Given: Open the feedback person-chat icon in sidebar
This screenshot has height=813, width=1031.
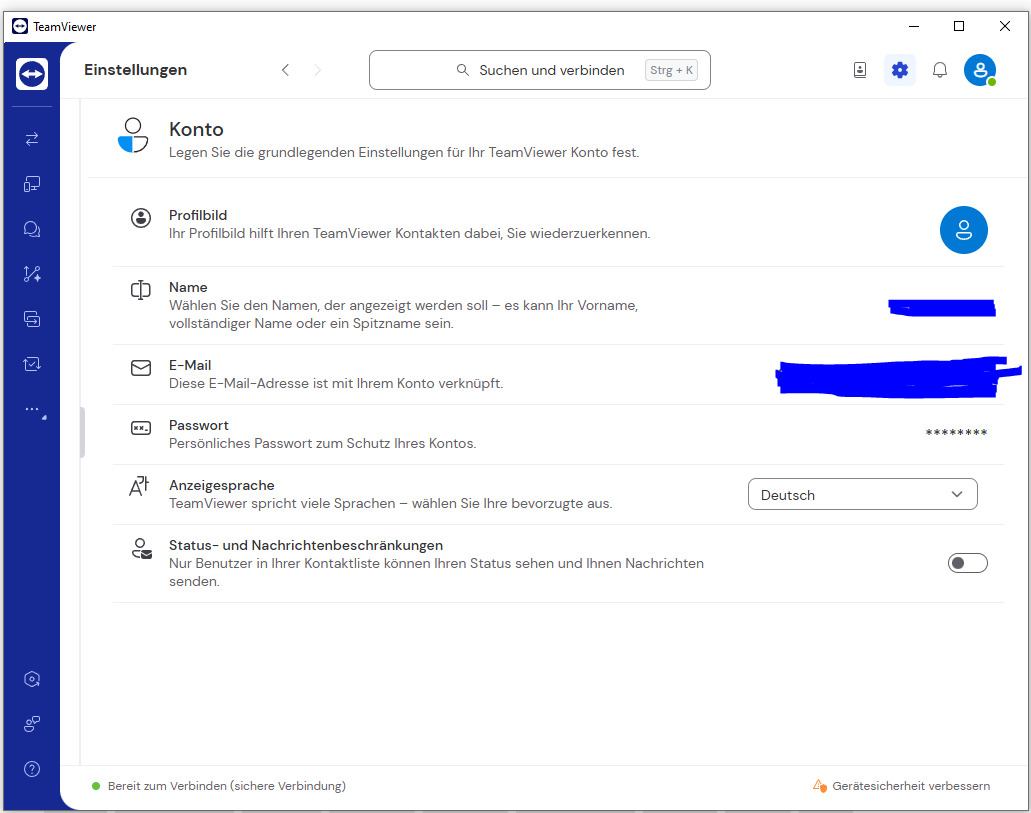Looking at the screenshot, I should coord(32,724).
